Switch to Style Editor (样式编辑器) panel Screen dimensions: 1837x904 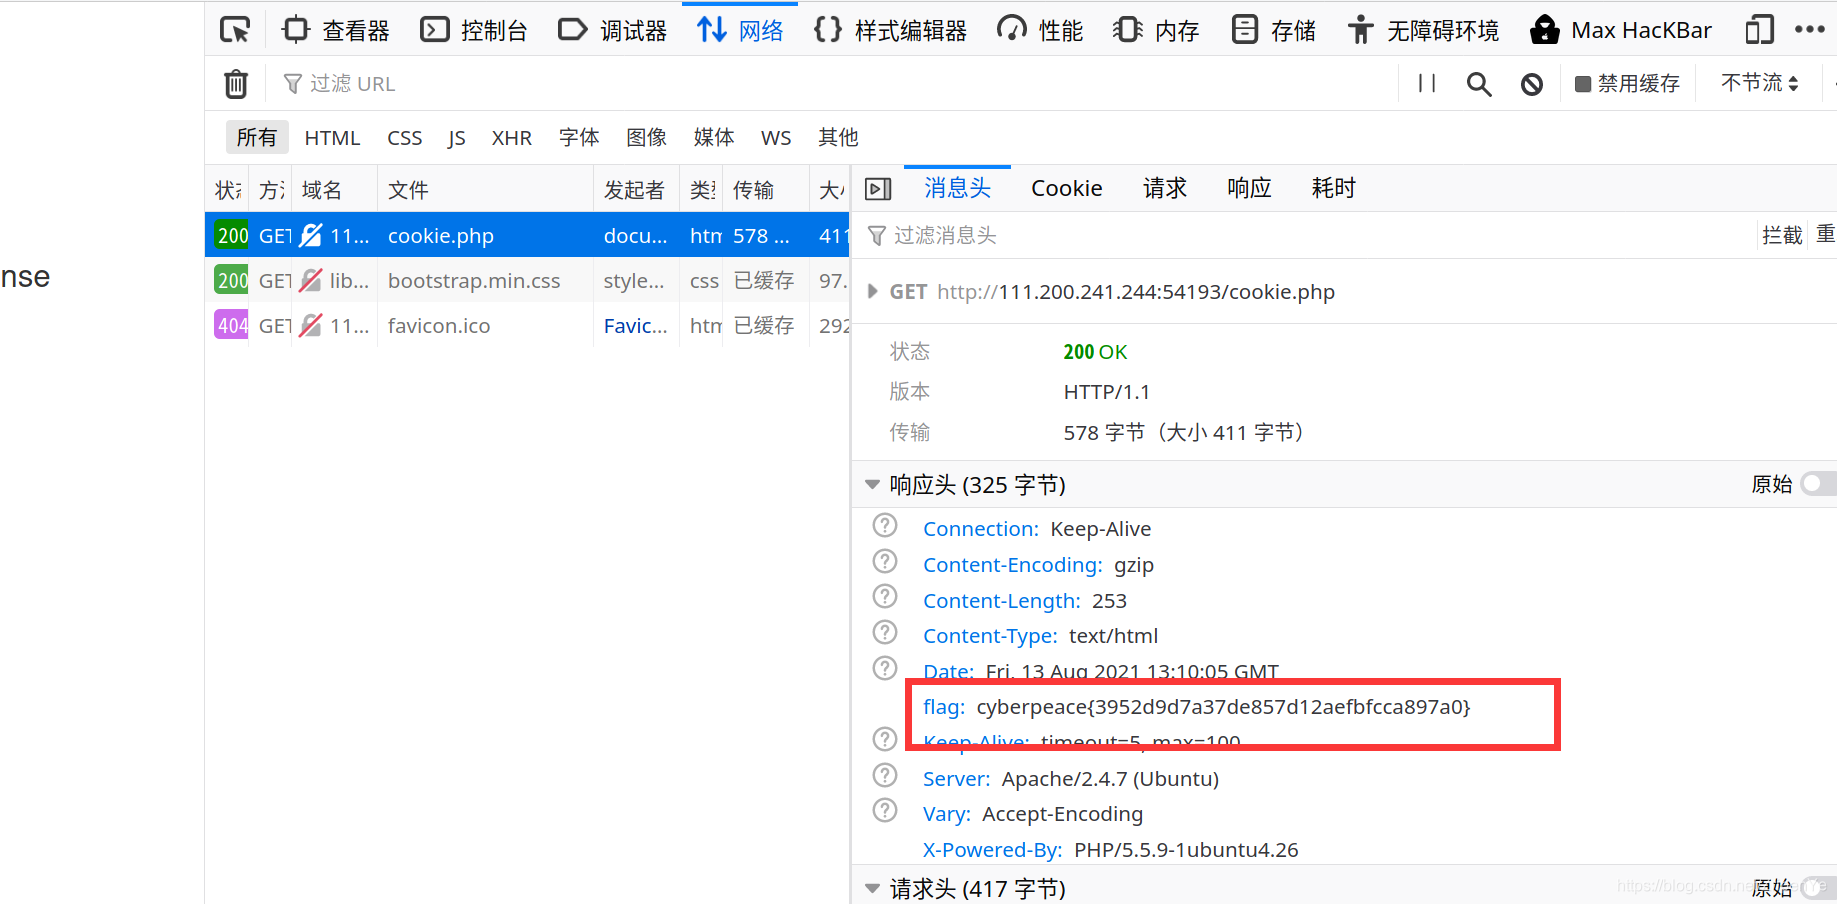coord(890,30)
